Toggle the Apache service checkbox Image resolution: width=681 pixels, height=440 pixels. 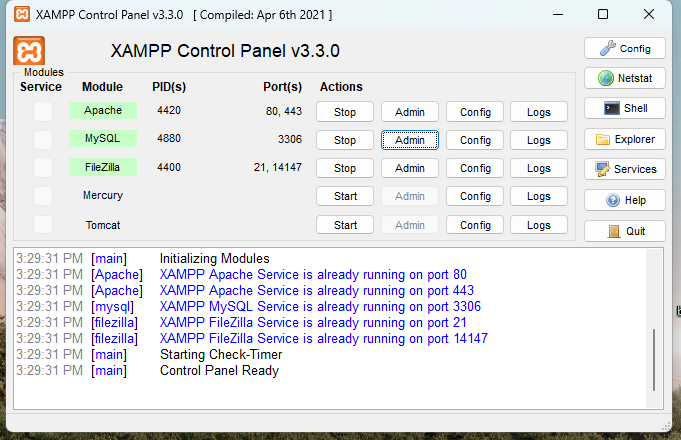pyautogui.click(x=43, y=111)
